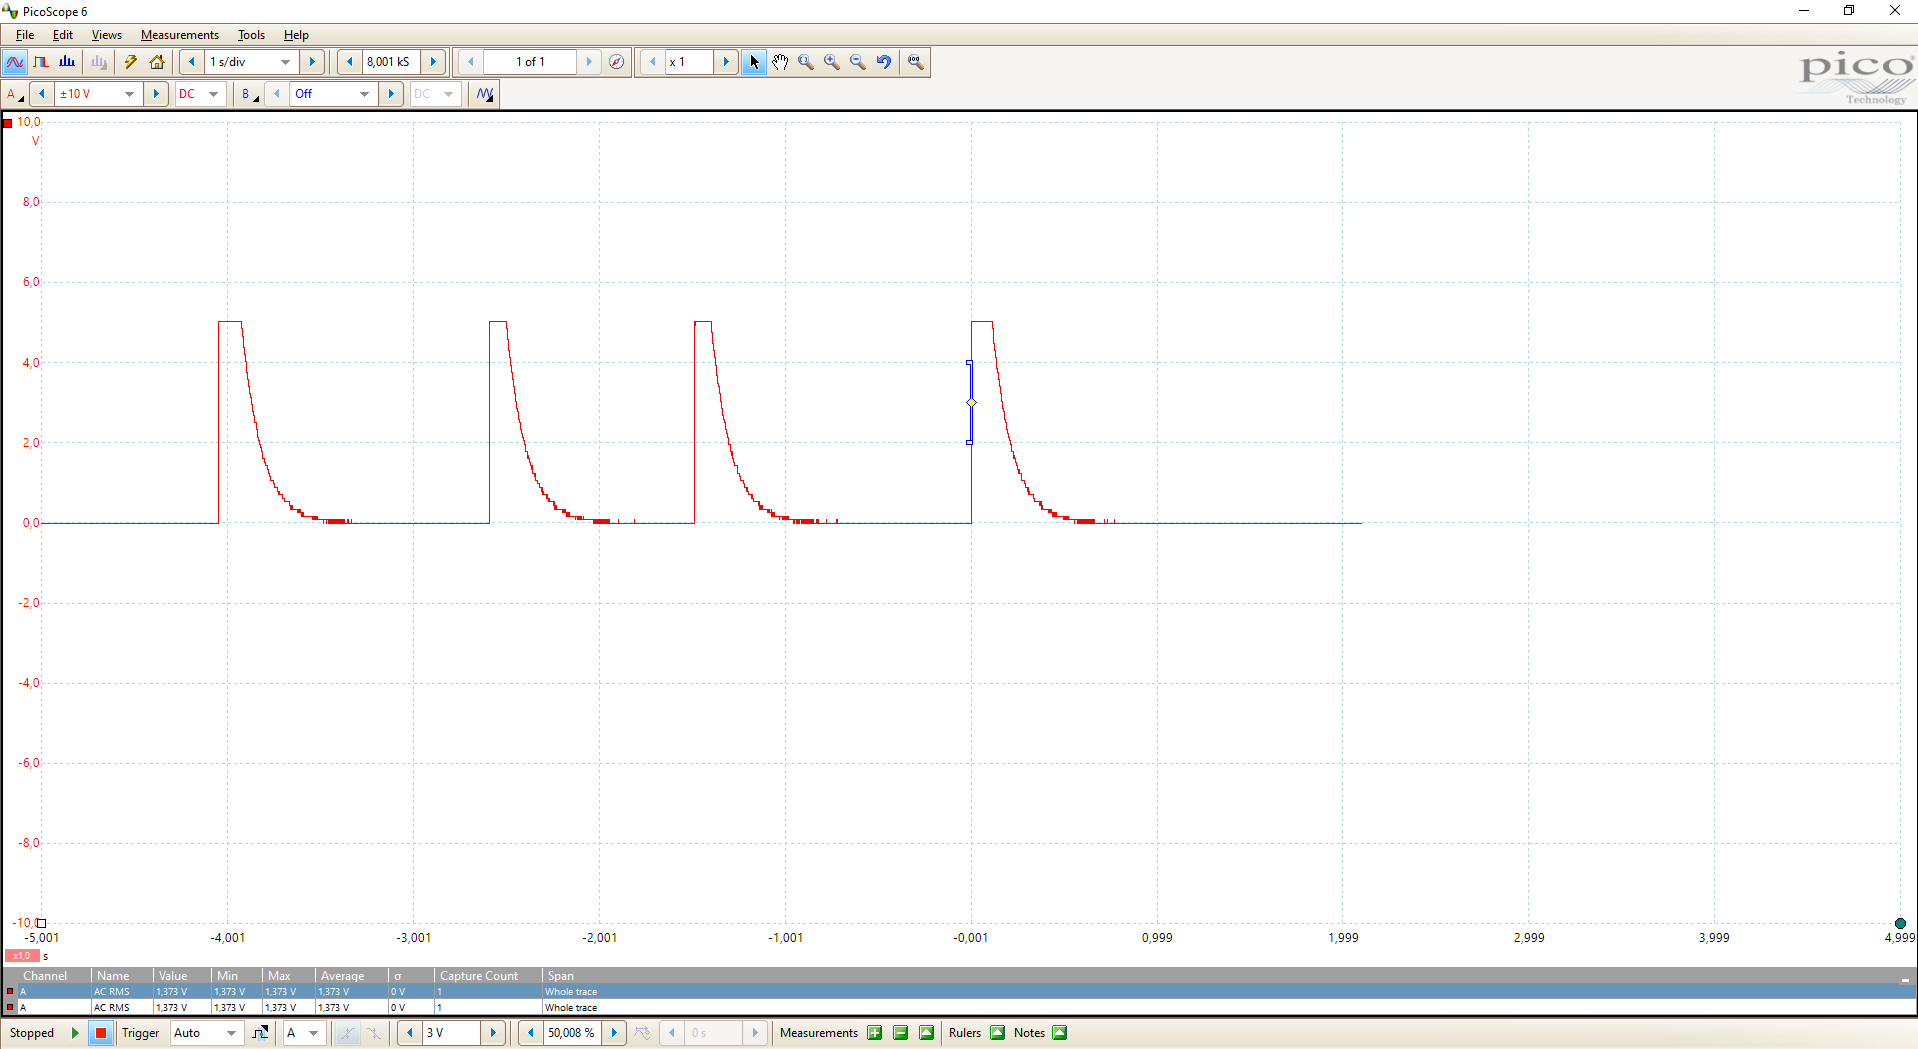Select the second AC RMS measurement row

click(x=959, y=1007)
